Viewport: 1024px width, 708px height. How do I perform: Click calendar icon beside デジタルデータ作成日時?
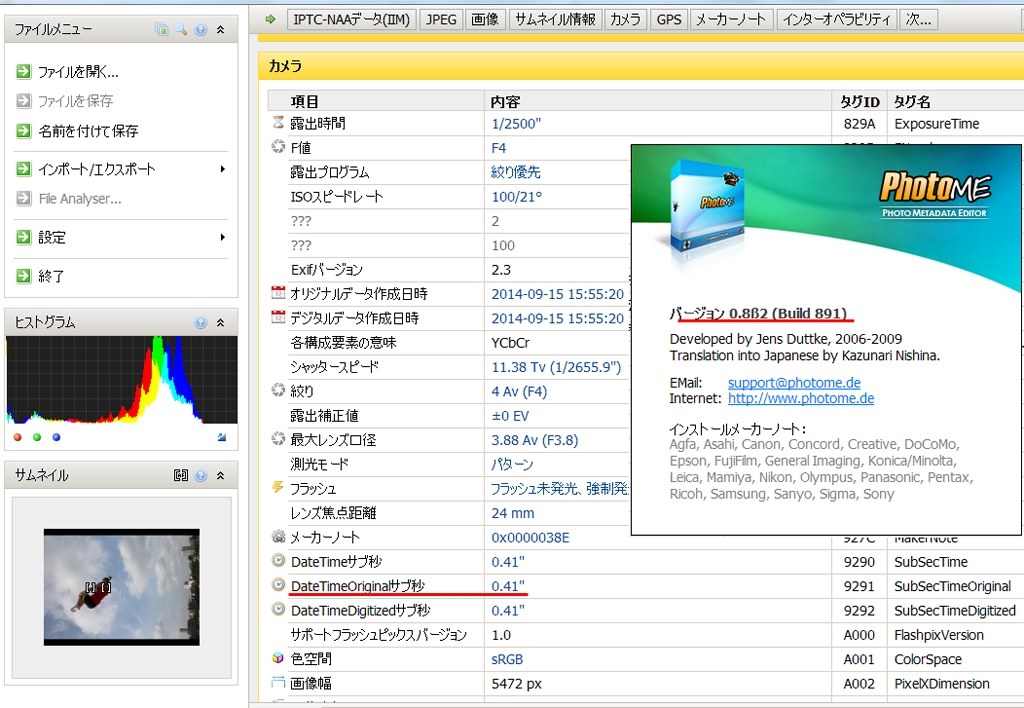(278, 317)
